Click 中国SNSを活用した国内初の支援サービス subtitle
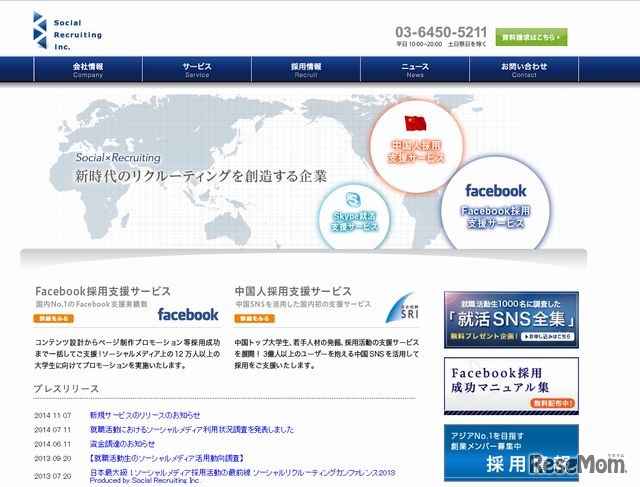 point(303,304)
